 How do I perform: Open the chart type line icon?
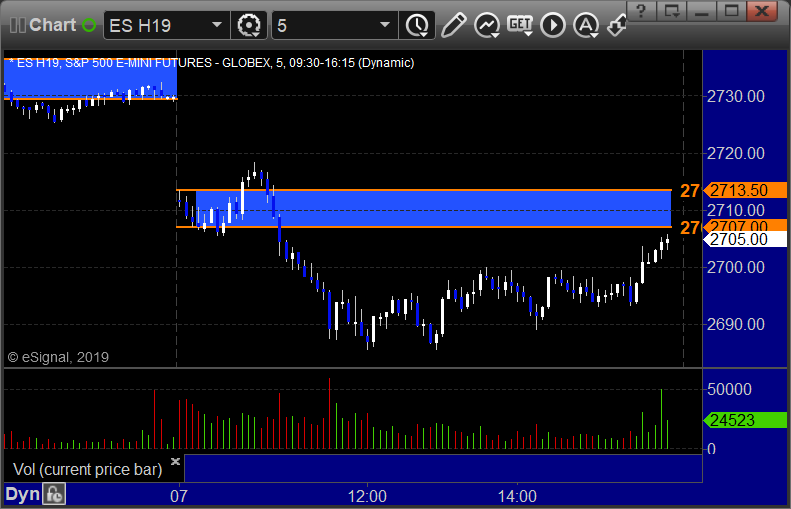coord(486,25)
